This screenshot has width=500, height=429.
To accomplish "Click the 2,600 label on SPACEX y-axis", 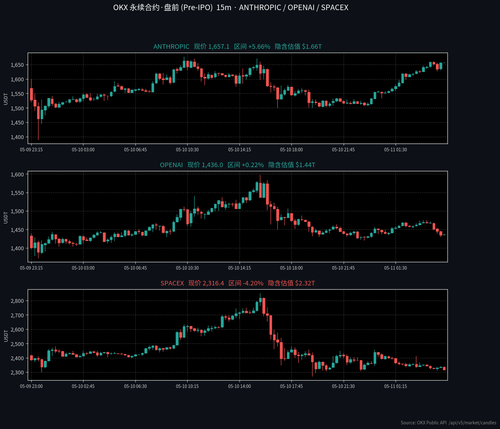I will click(18, 329).
